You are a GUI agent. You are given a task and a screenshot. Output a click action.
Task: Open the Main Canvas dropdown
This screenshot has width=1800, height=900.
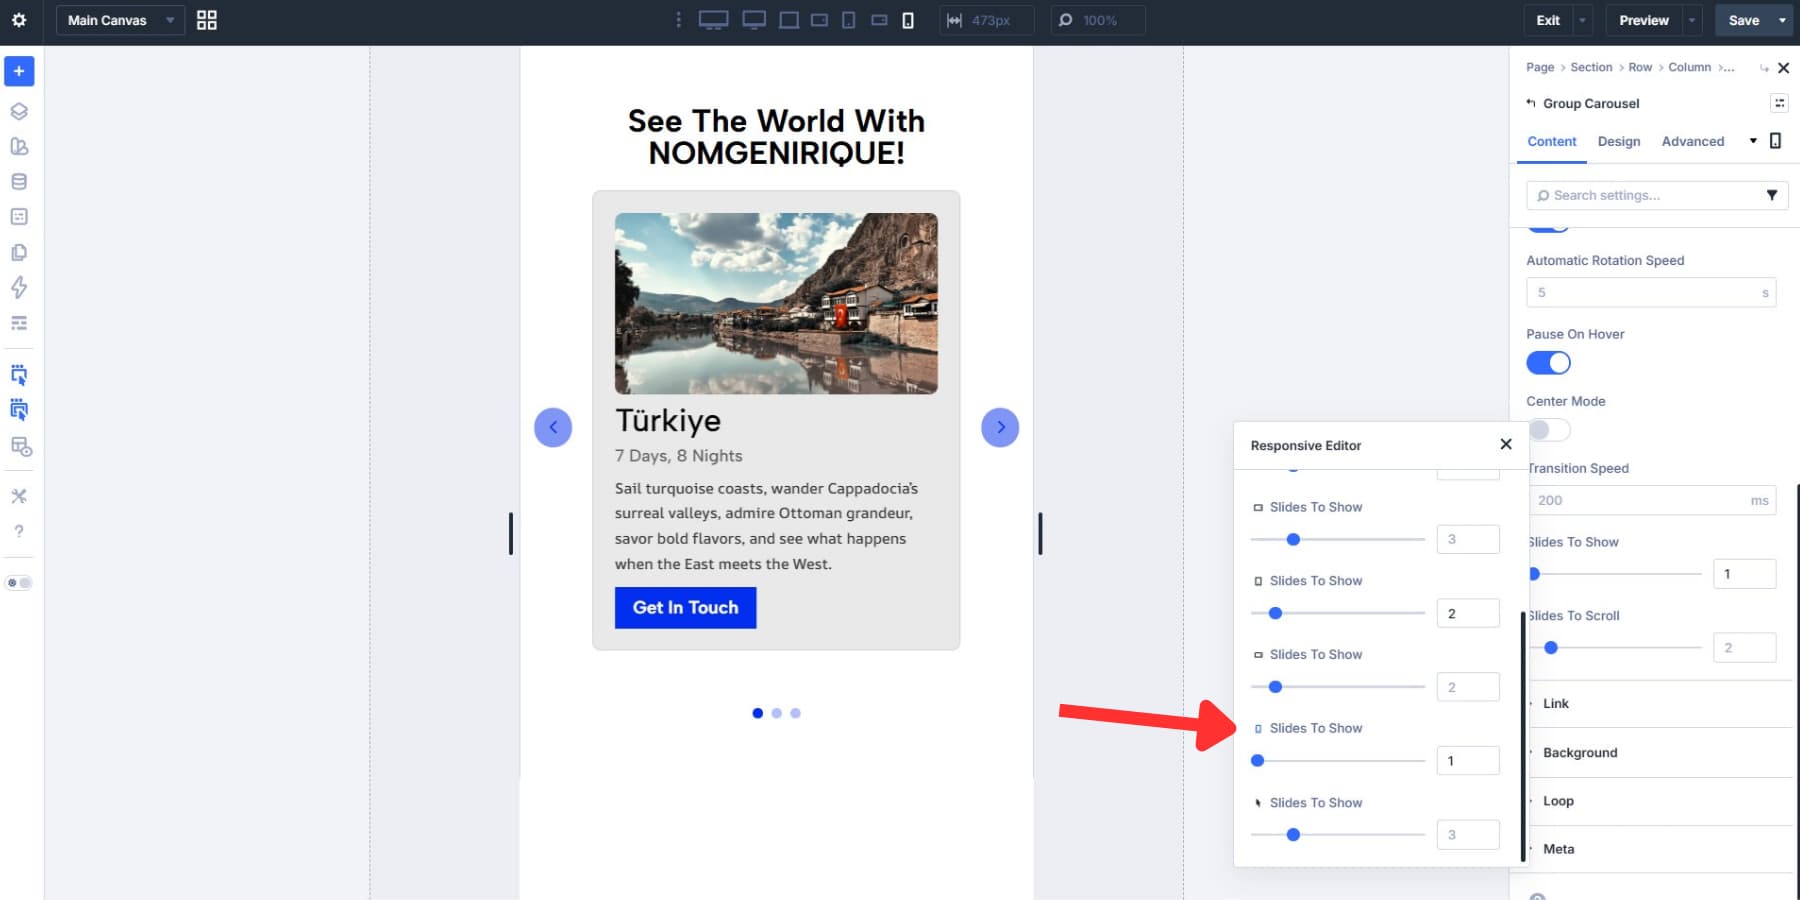pos(119,20)
